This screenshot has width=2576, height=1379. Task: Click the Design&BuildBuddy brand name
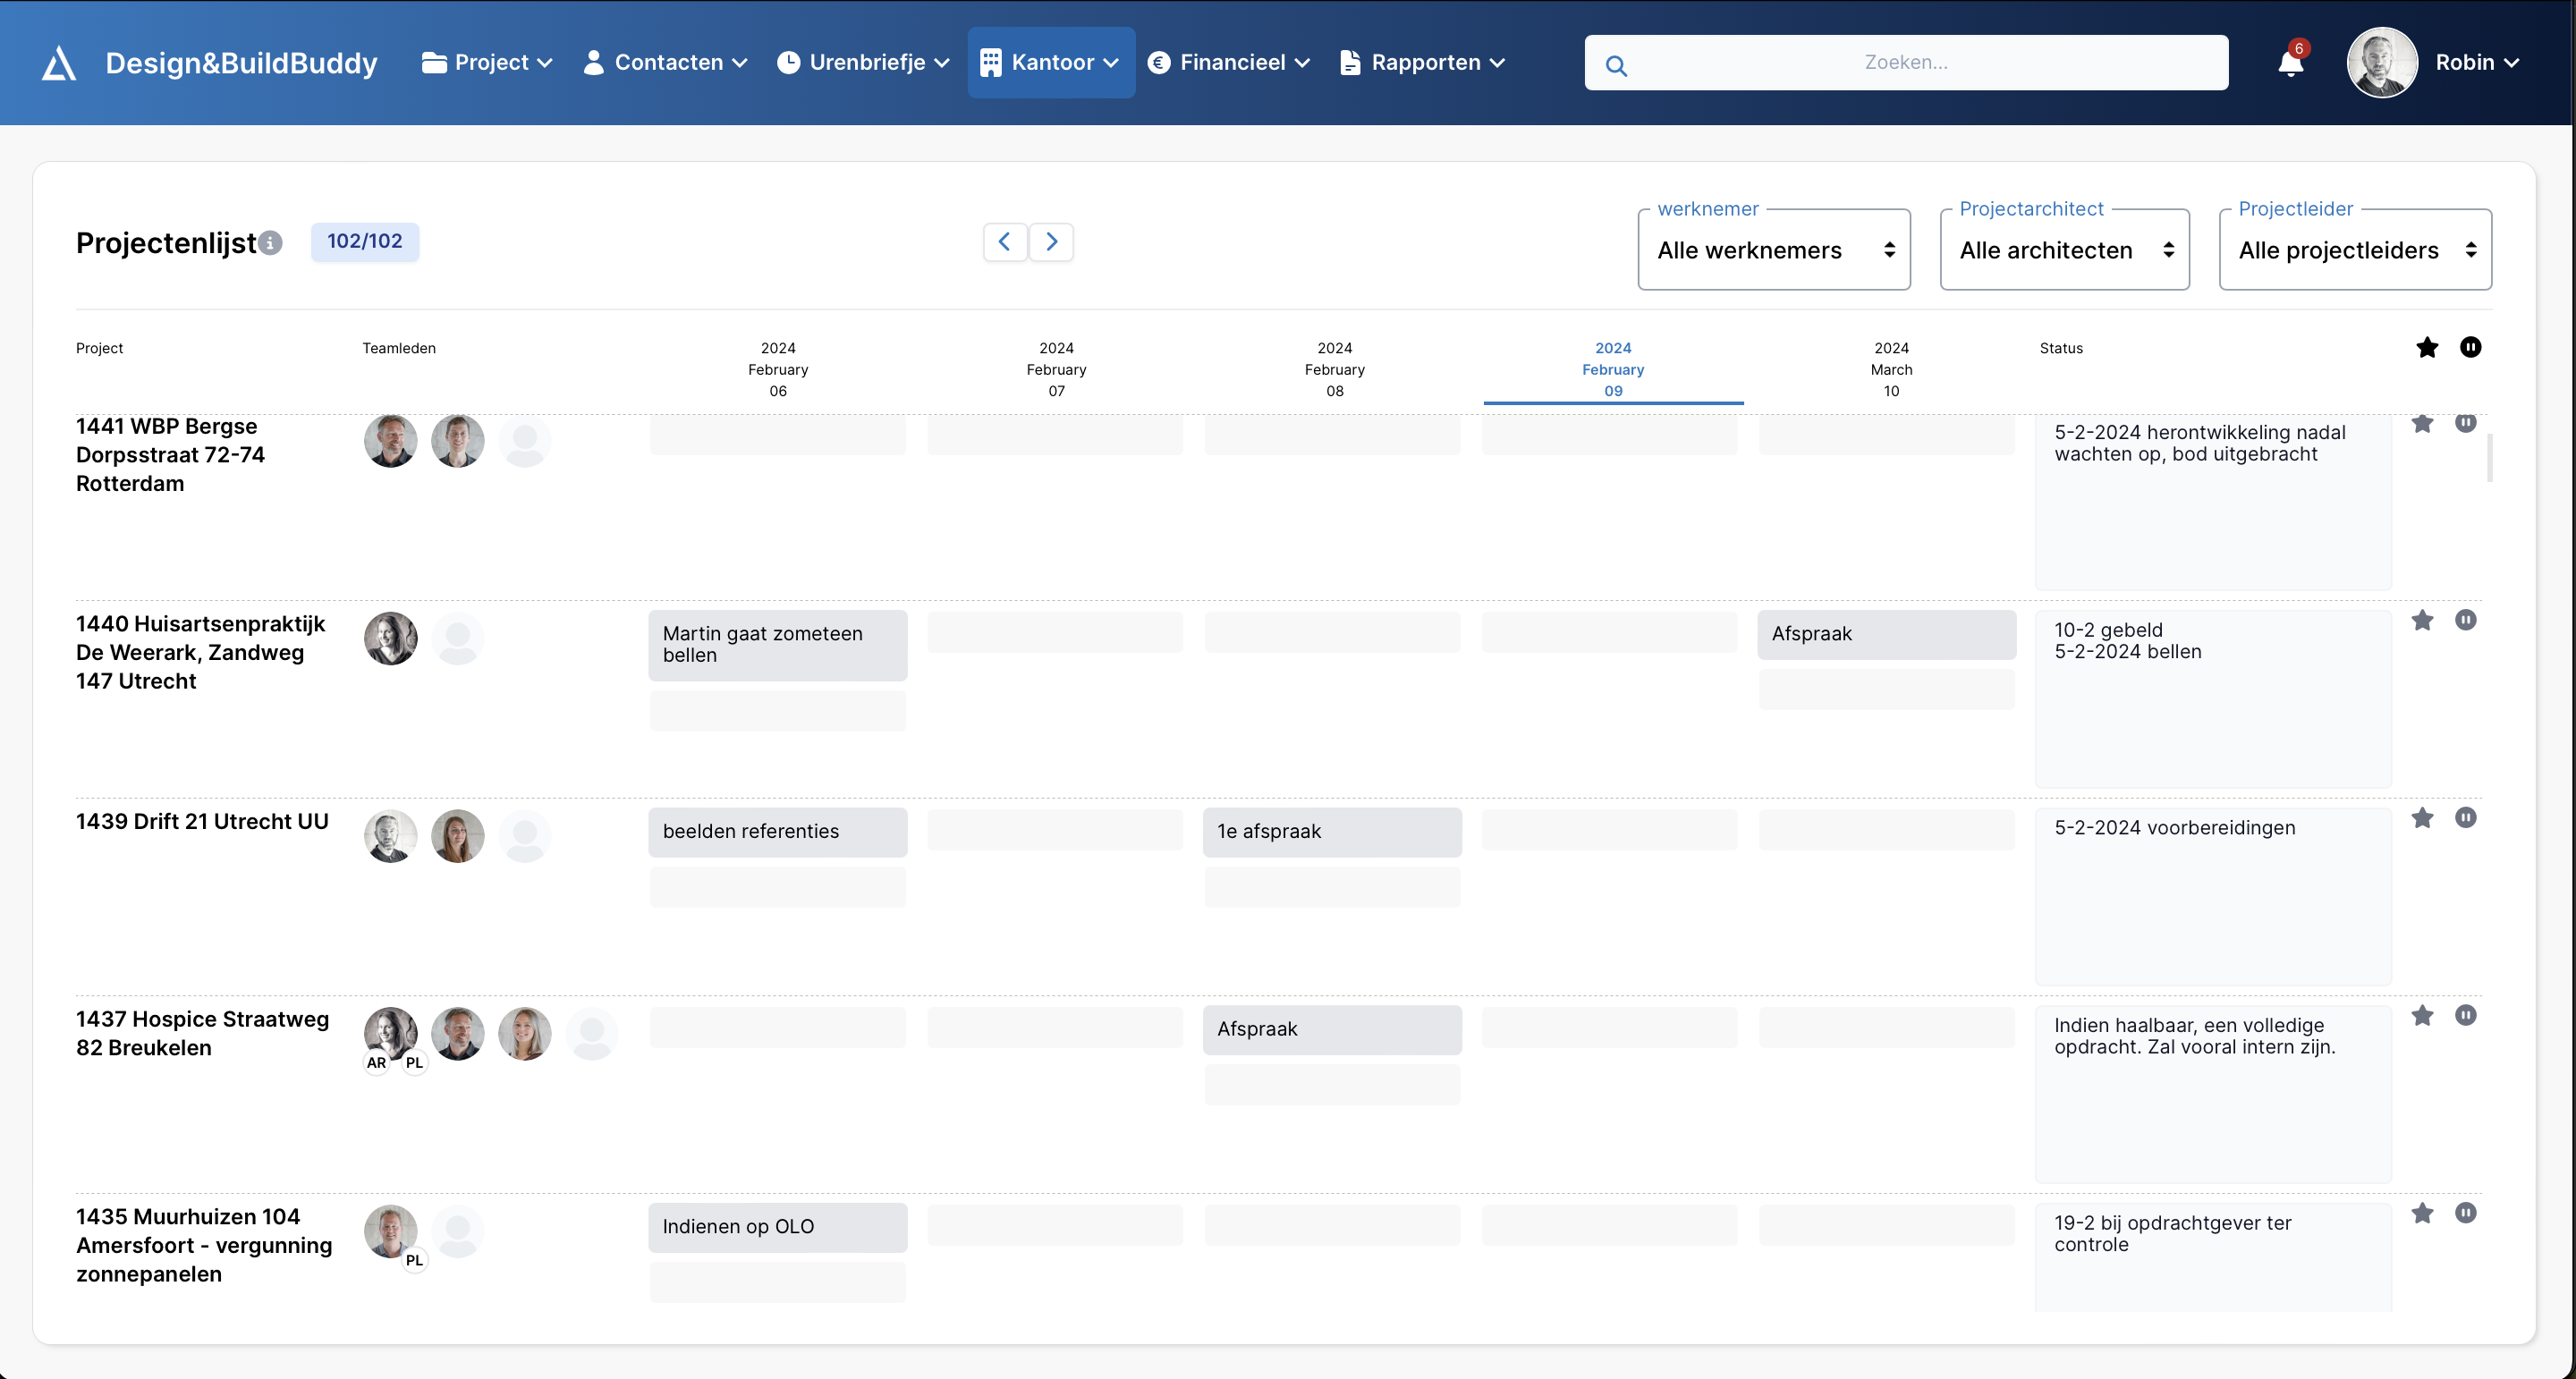[241, 63]
